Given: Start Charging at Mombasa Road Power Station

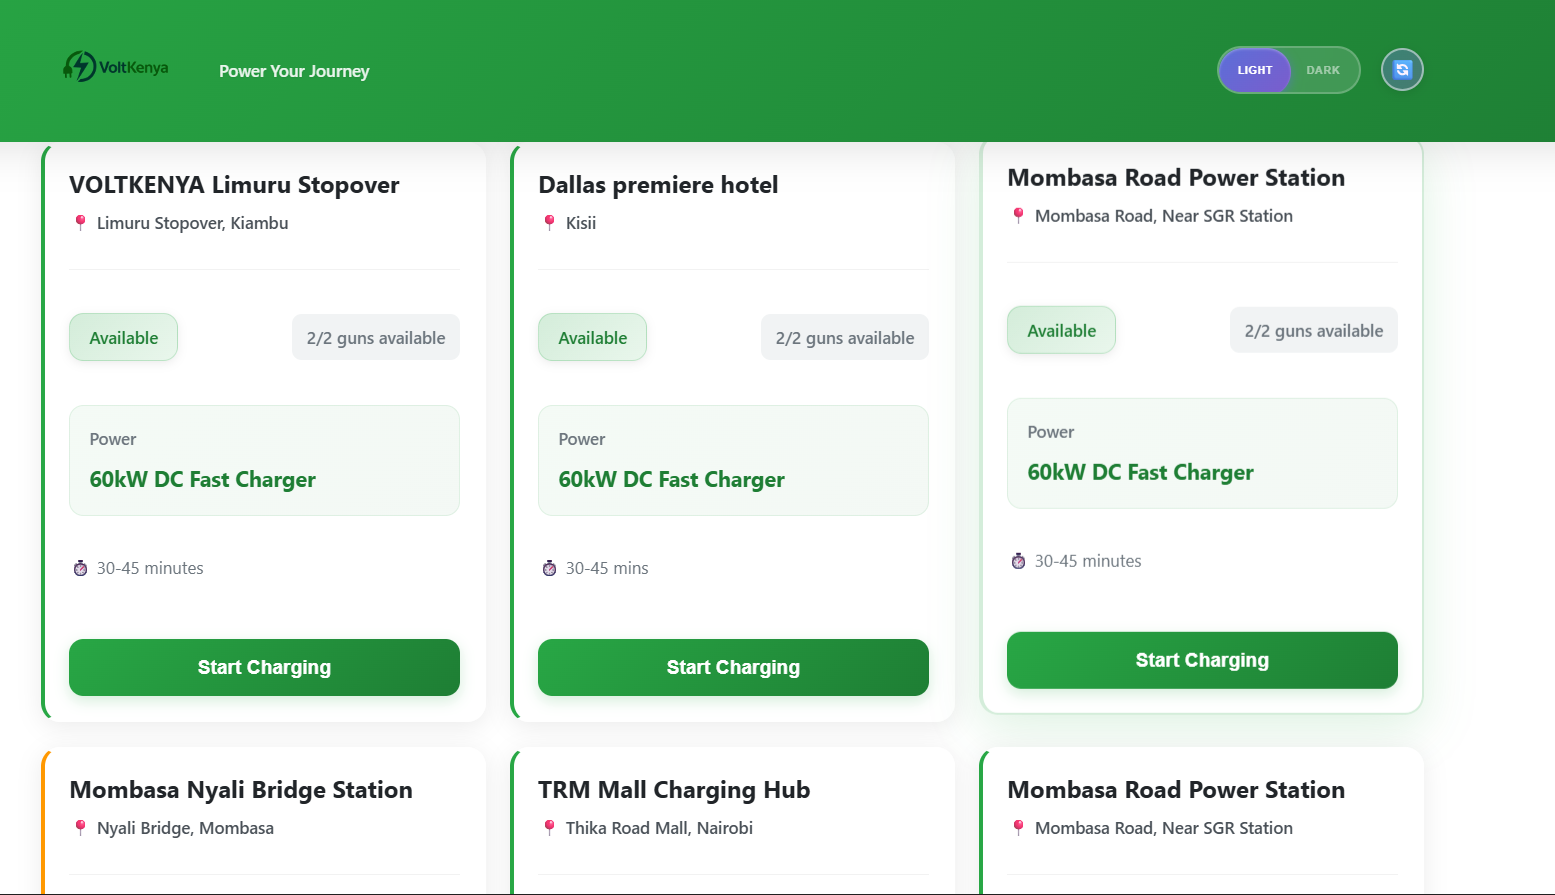Looking at the screenshot, I should (x=1202, y=660).
